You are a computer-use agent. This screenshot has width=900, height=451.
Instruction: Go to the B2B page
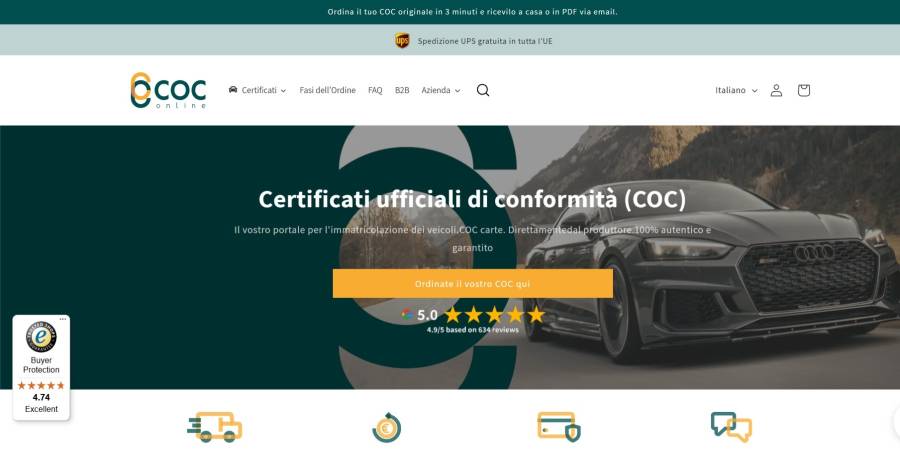pyautogui.click(x=402, y=90)
